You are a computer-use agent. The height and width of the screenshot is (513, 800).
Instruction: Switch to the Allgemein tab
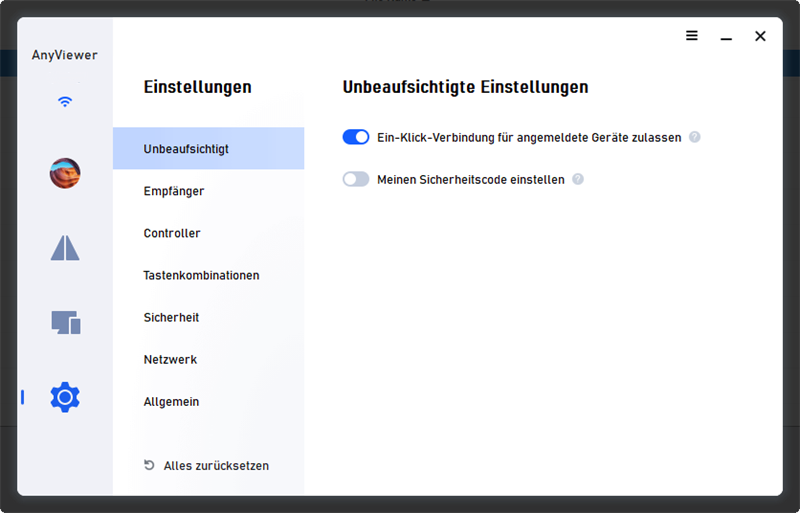171,401
